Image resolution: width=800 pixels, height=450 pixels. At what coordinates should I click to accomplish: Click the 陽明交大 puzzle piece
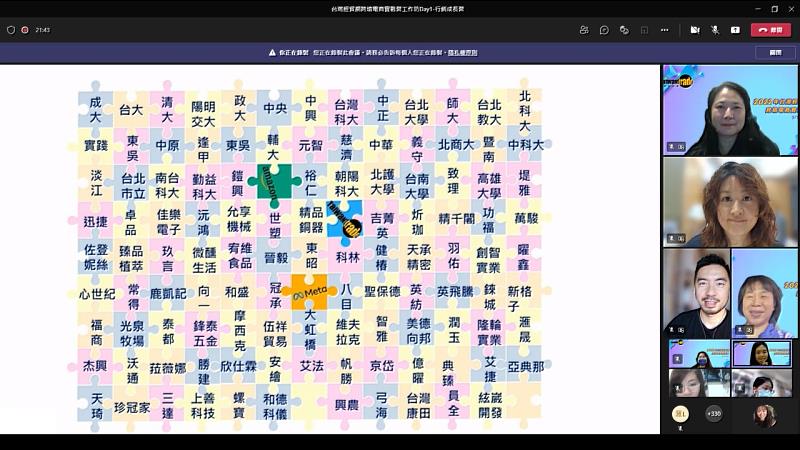(203, 114)
